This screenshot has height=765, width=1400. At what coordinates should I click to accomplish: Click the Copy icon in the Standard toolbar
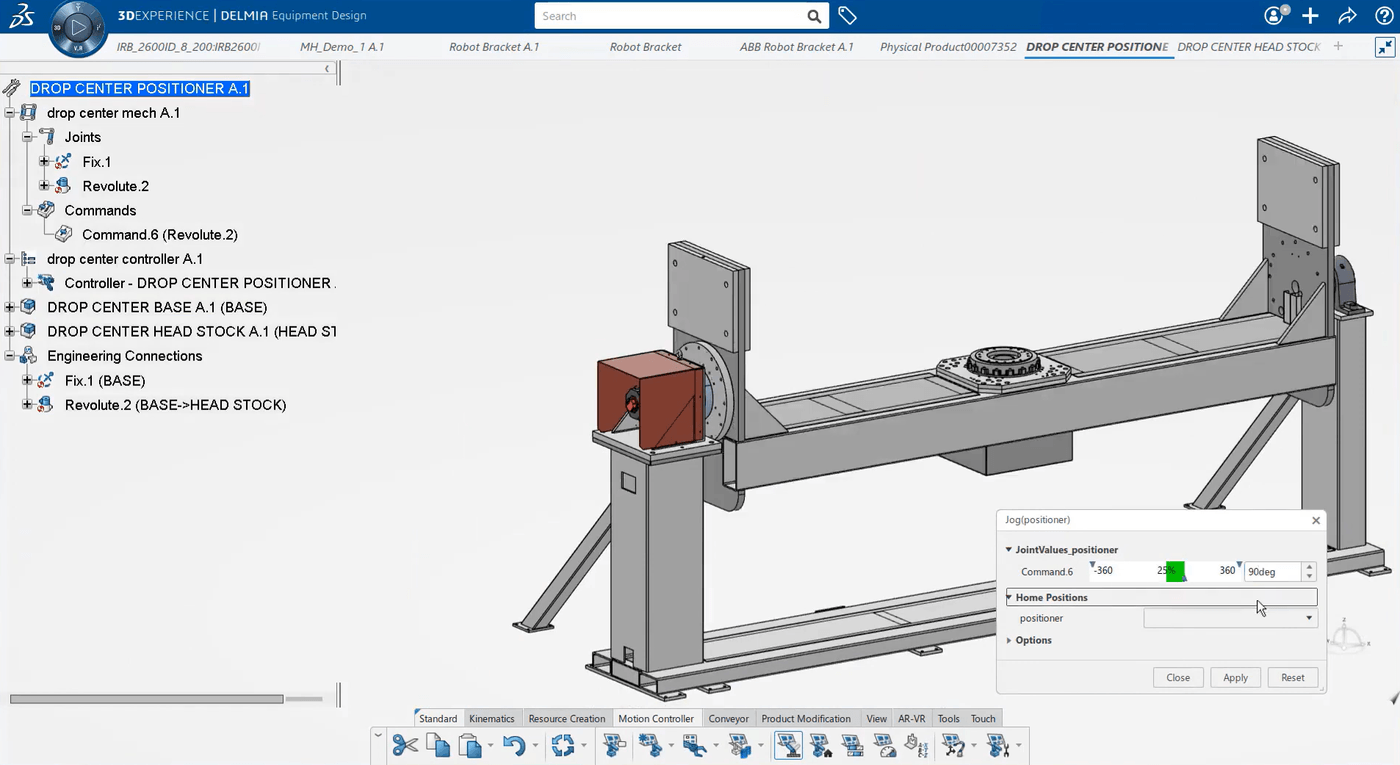click(x=437, y=745)
